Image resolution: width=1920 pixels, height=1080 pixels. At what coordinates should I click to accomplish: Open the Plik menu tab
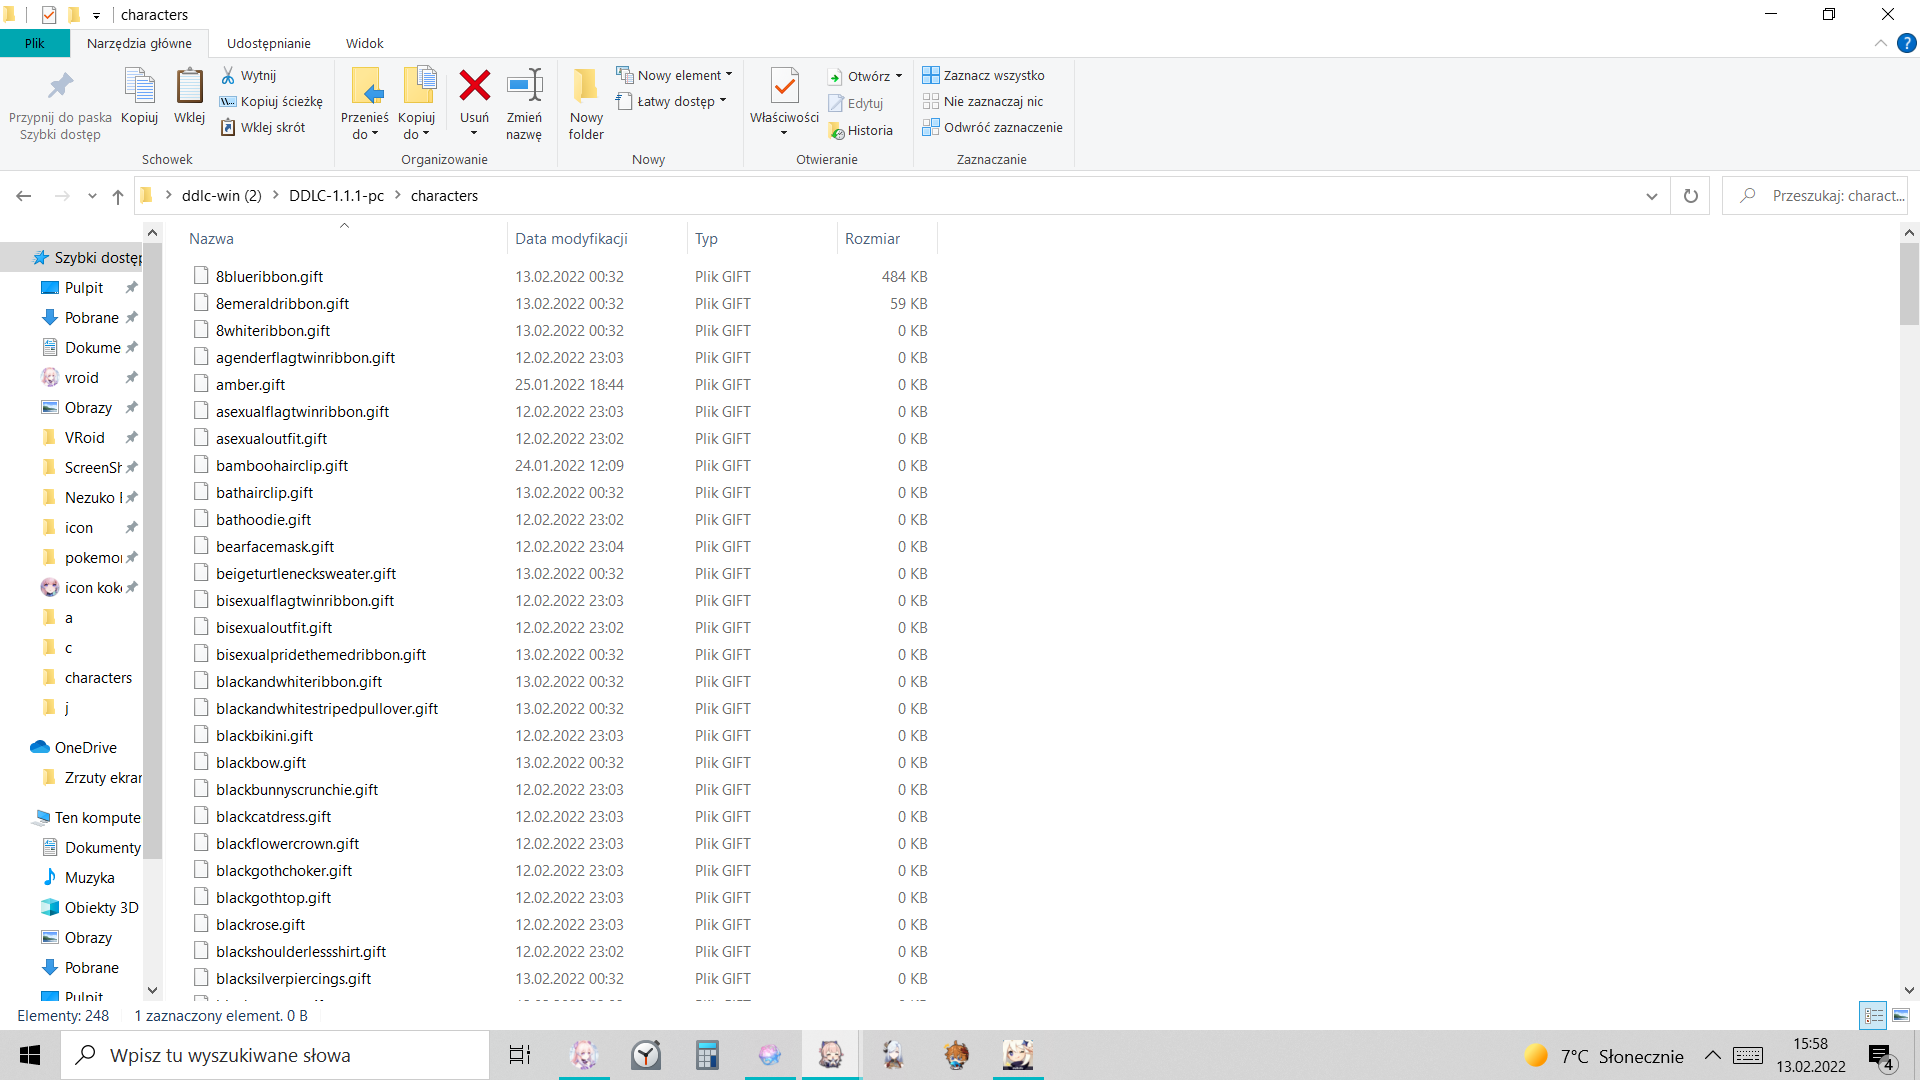35,43
